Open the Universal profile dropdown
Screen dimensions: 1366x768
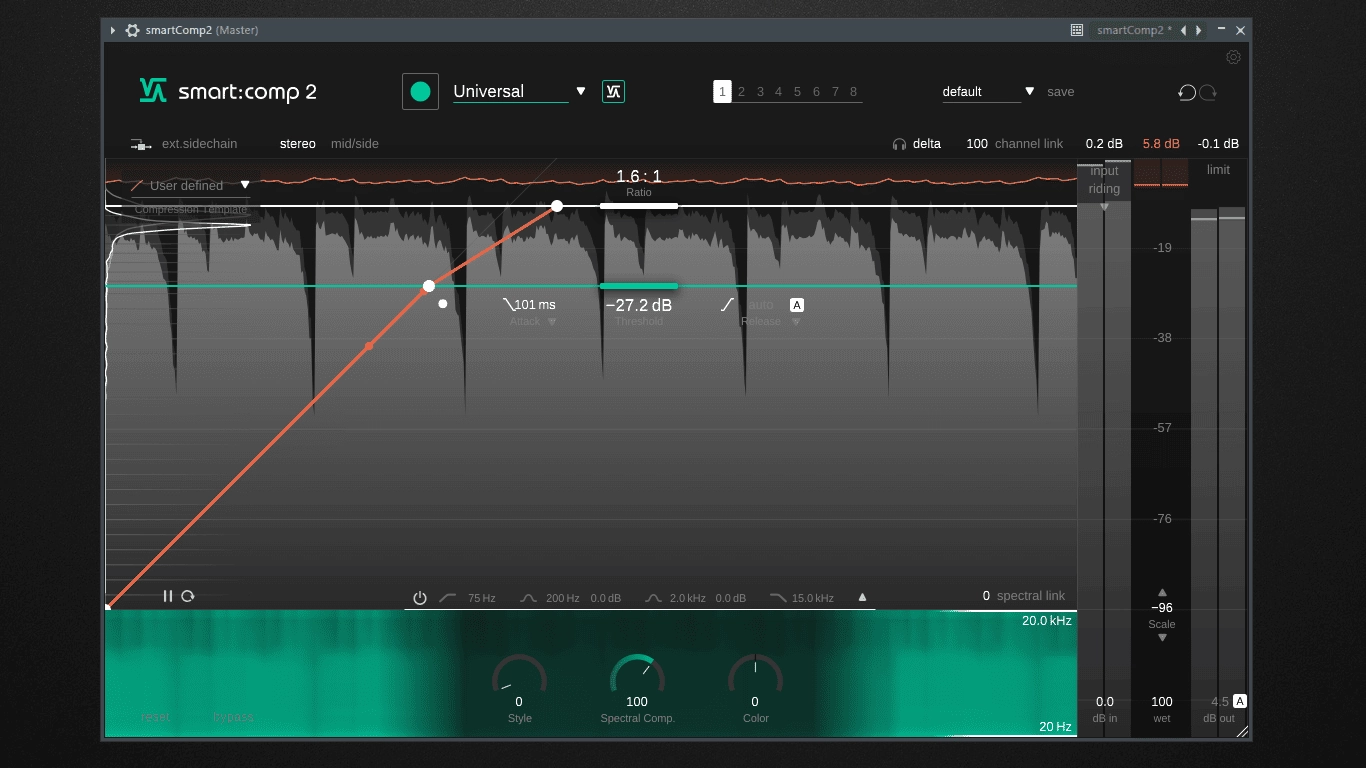pos(581,91)
